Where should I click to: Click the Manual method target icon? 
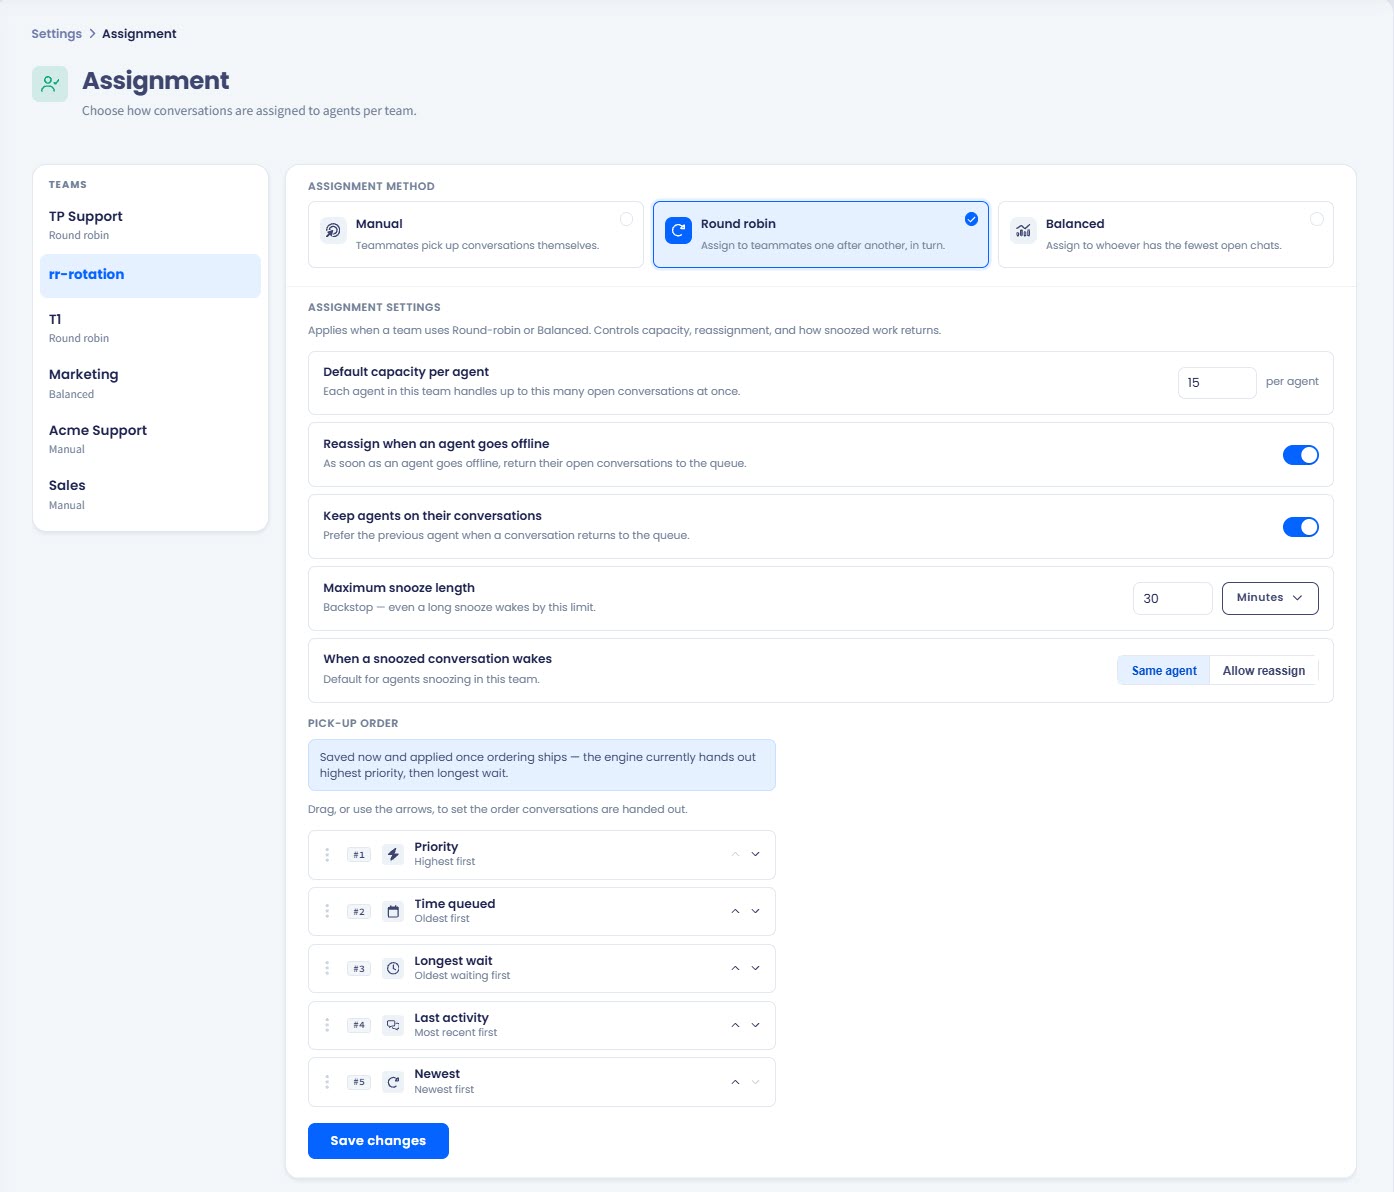(333, 230)
